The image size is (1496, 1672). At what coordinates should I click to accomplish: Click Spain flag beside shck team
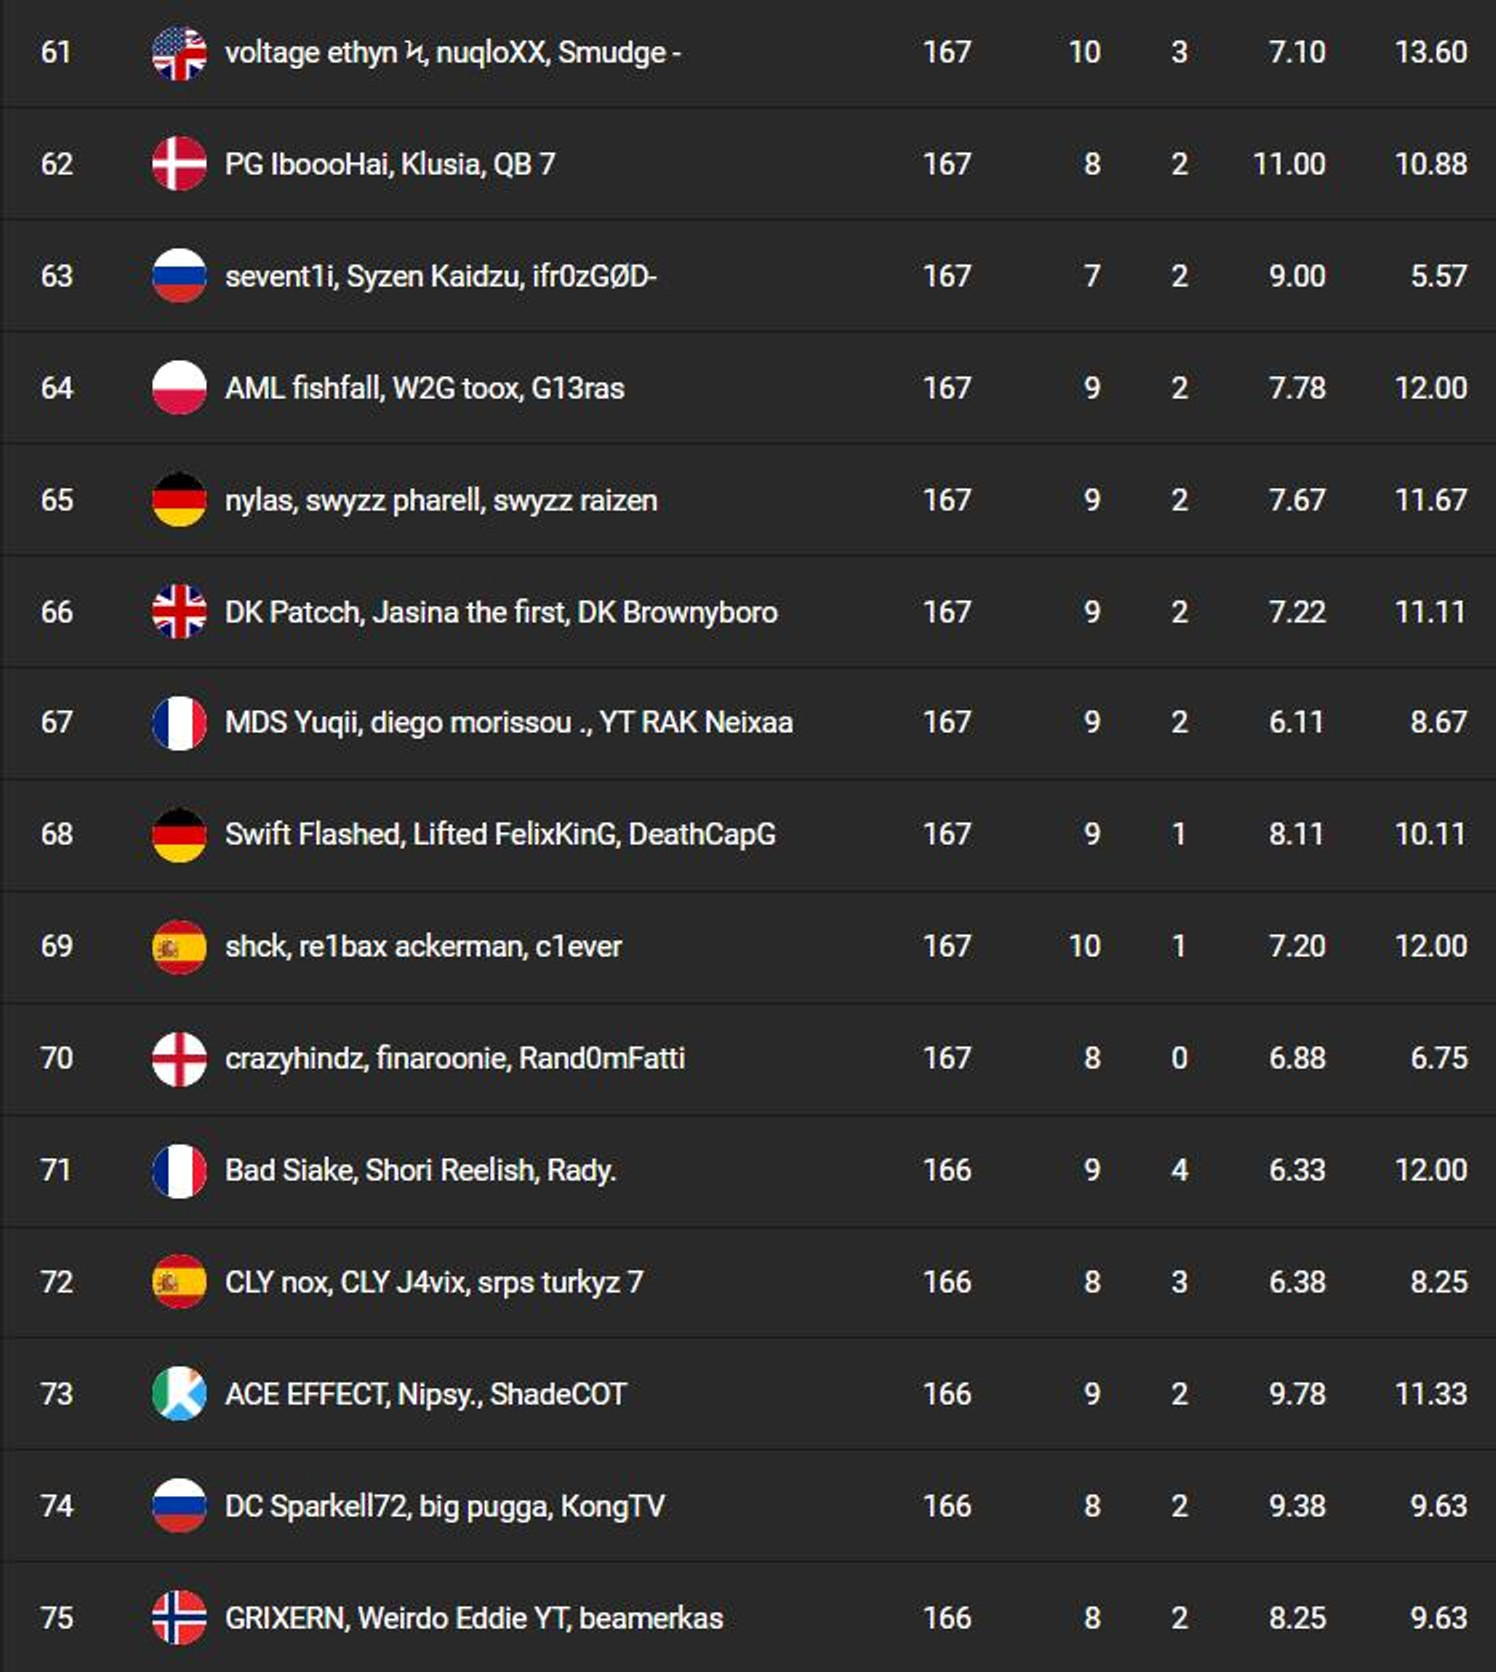179,946
